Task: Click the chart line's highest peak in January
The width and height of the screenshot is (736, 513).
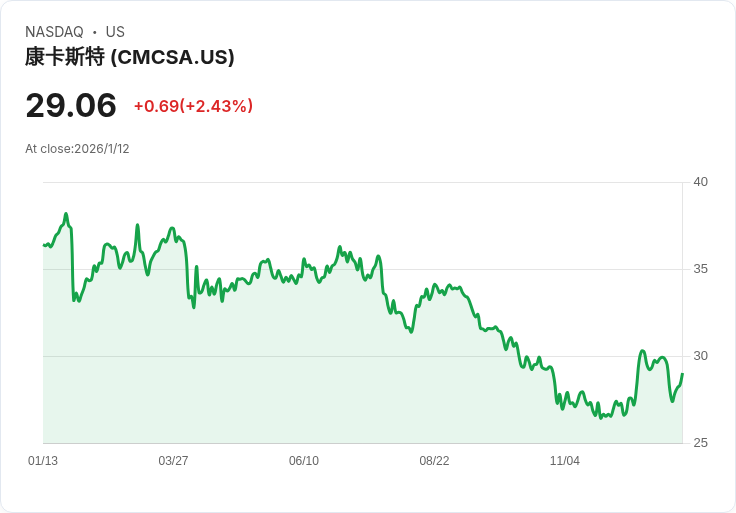Action: tap(66, 214)
